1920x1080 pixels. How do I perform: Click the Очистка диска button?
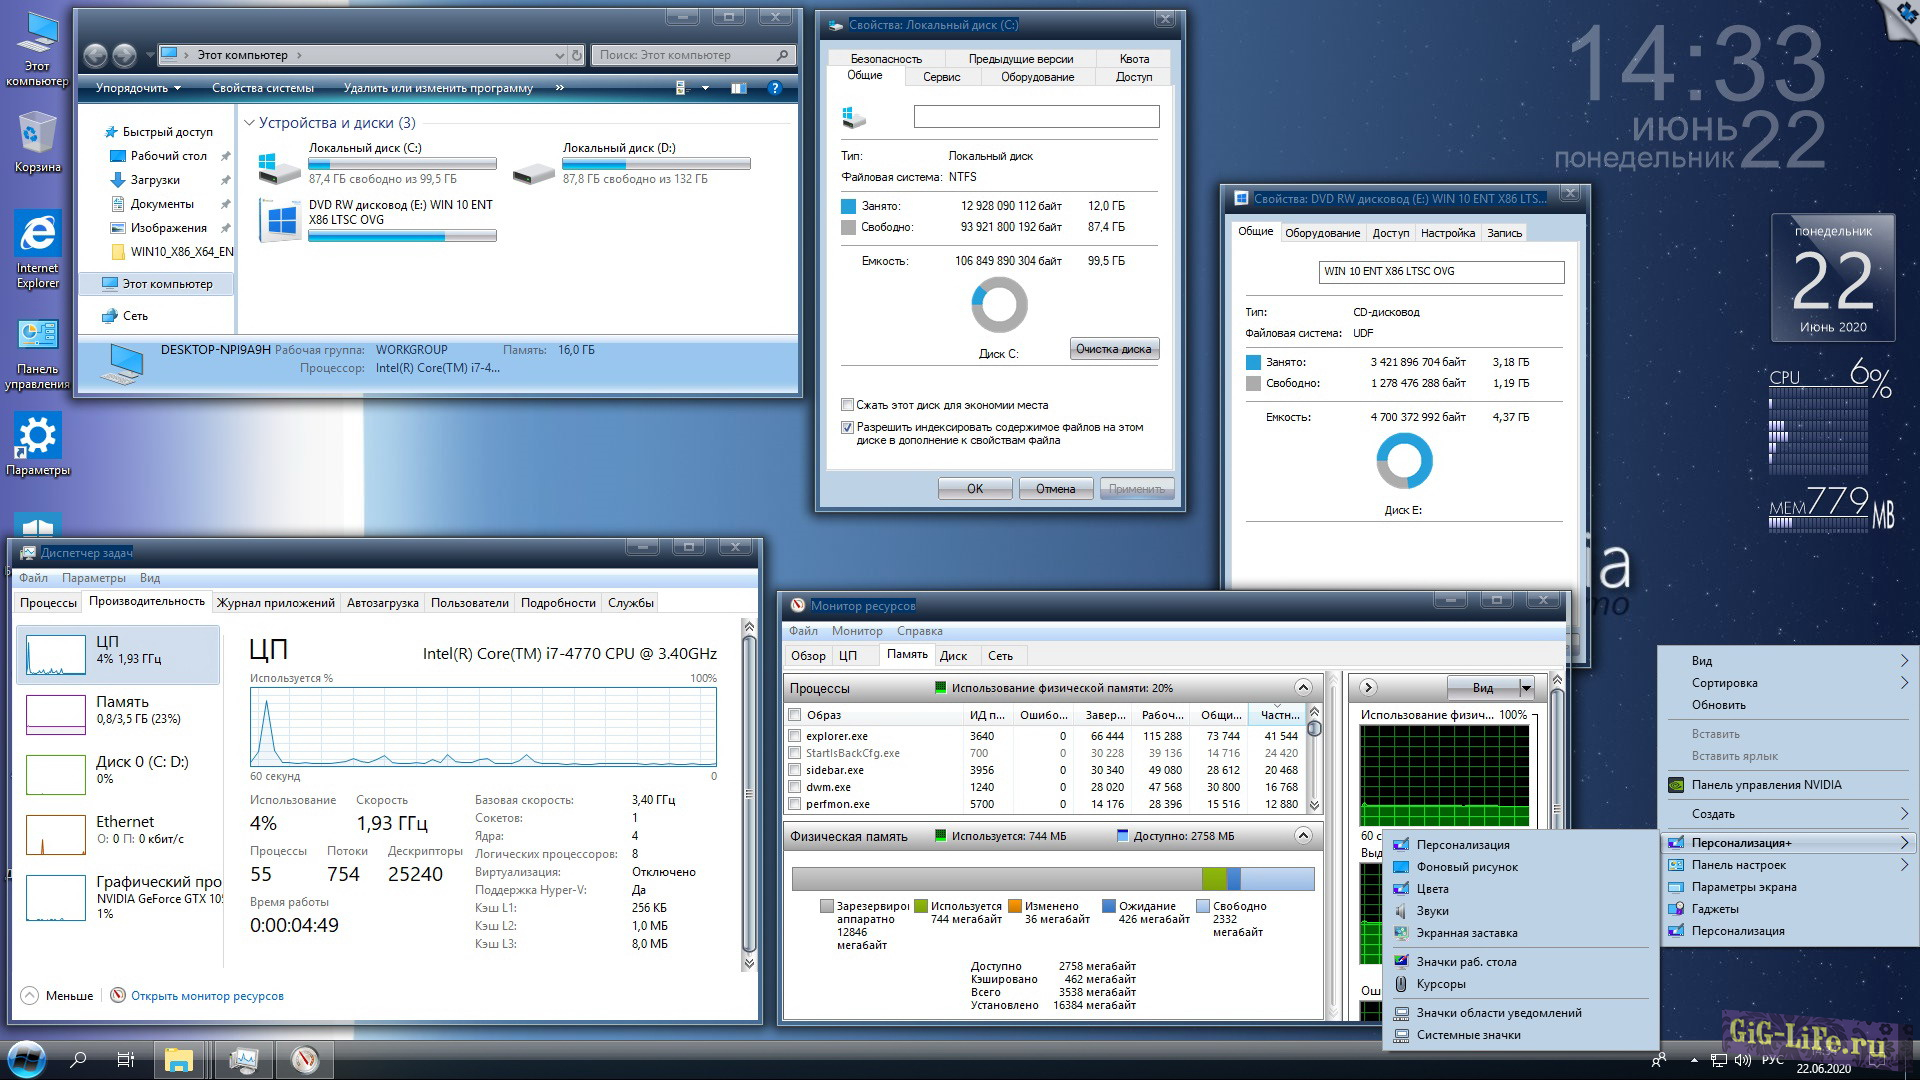tap(1113, 349)
